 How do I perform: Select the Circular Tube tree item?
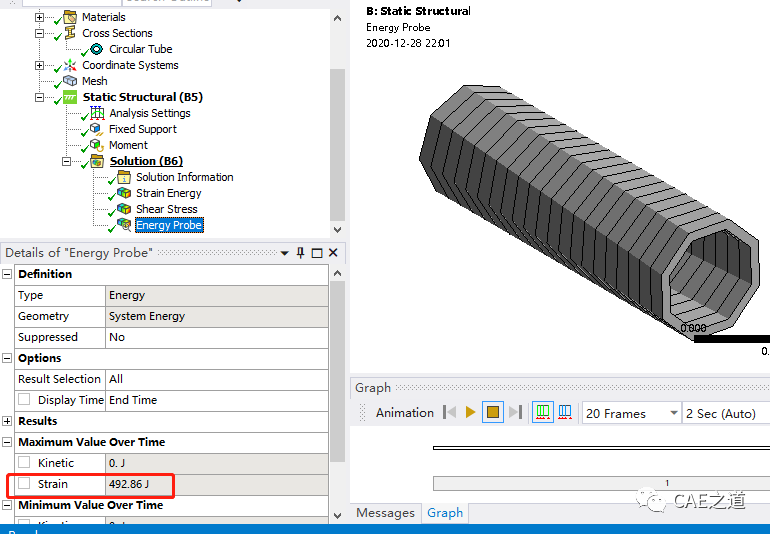pyautogui.click(x=140, y=49)
